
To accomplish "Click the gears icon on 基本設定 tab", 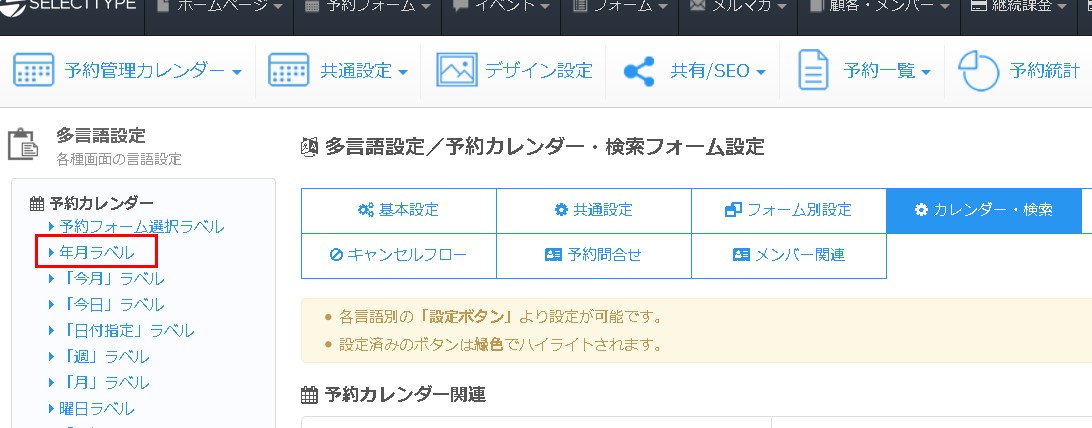I will 366,210.
